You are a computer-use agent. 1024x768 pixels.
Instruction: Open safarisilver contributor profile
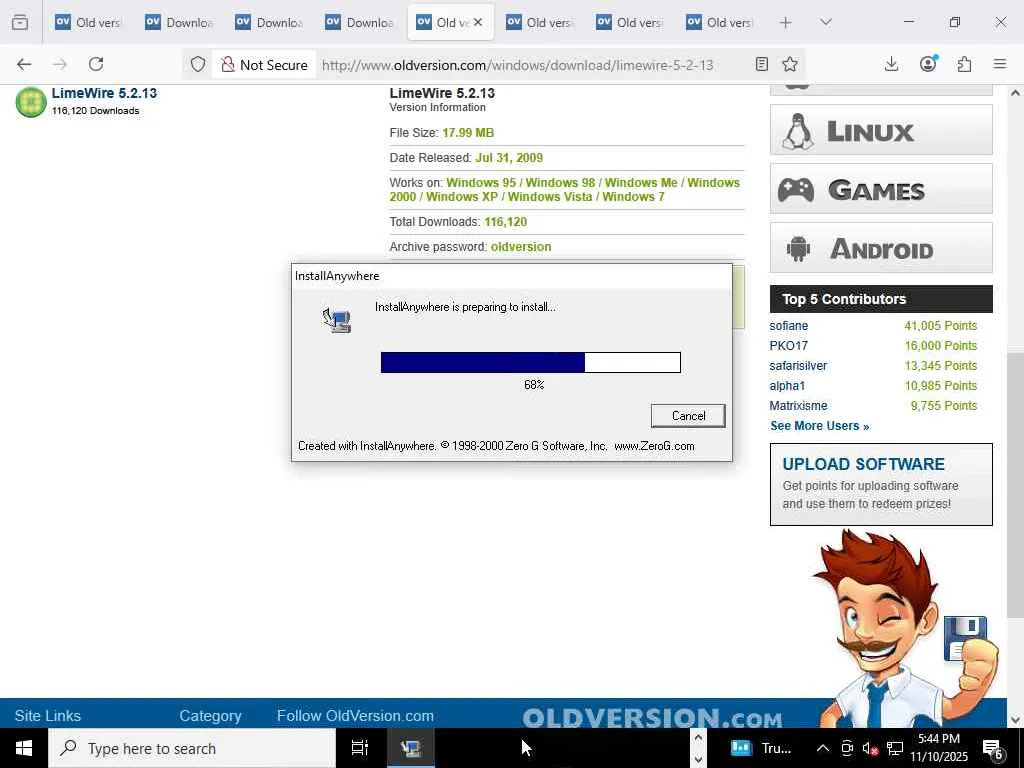798,366
